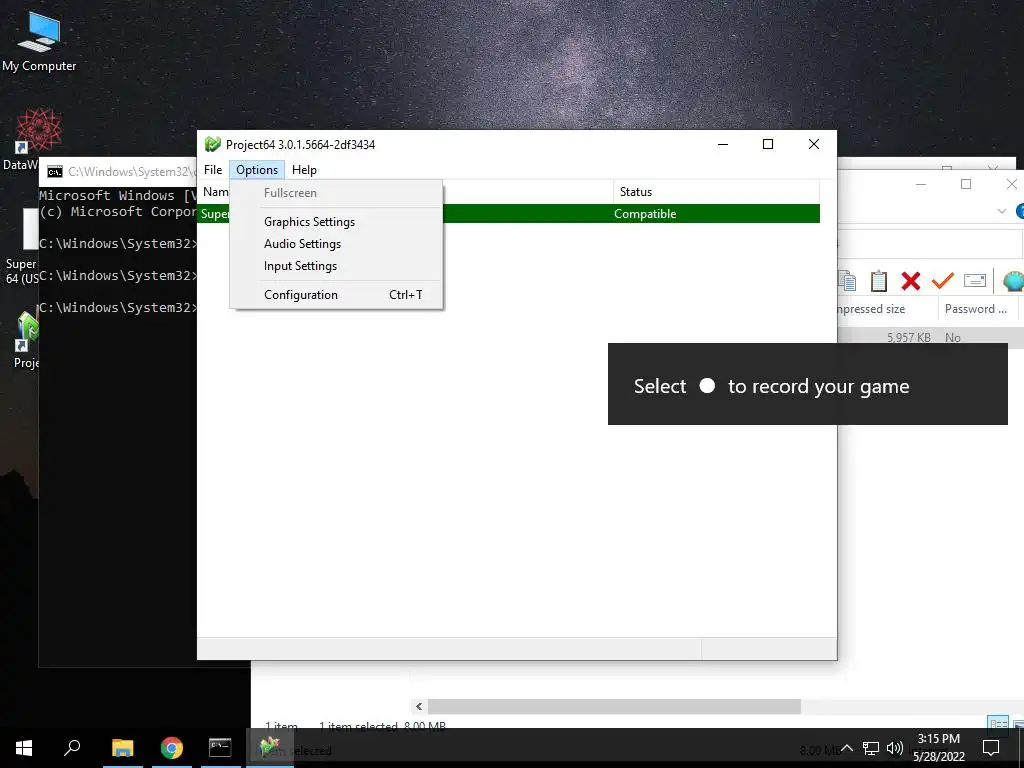Click the horizontal scrollbar thumb

614,707
